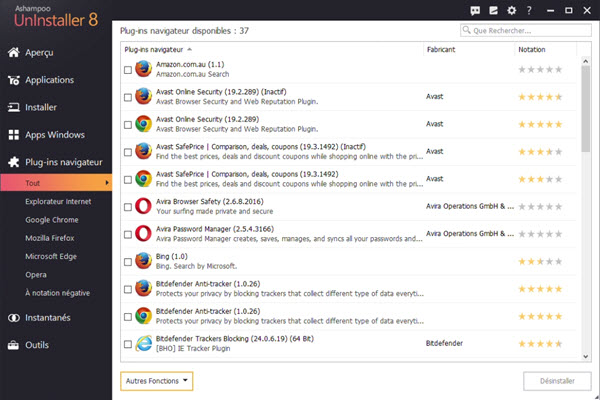Viewport: 600px width, 400px height.
Task: Click star rating of Amazon.com.au row
Action: click(x=540, y=69)
